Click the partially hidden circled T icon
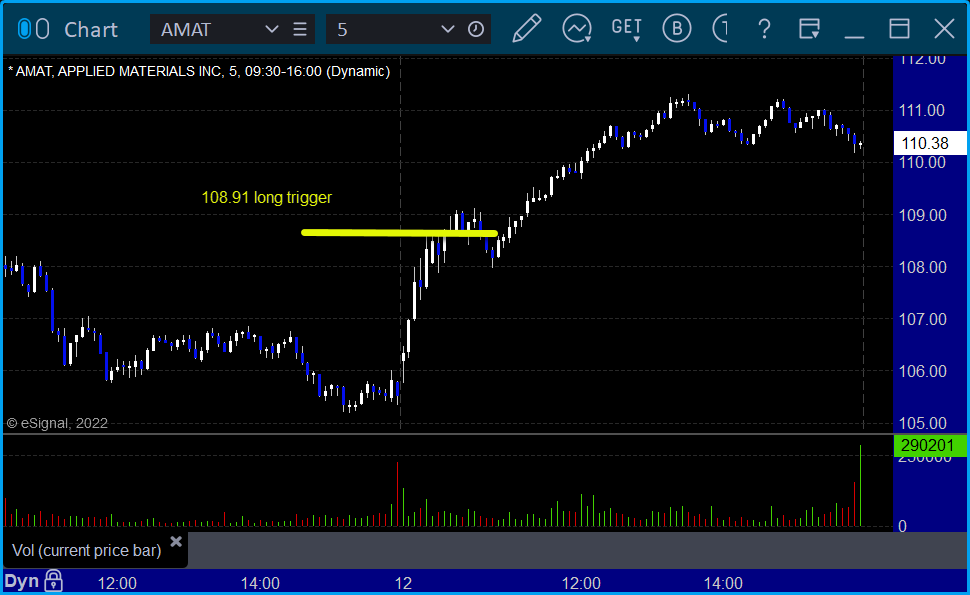Screen dimensions: 970x595 tap(720, 28)
